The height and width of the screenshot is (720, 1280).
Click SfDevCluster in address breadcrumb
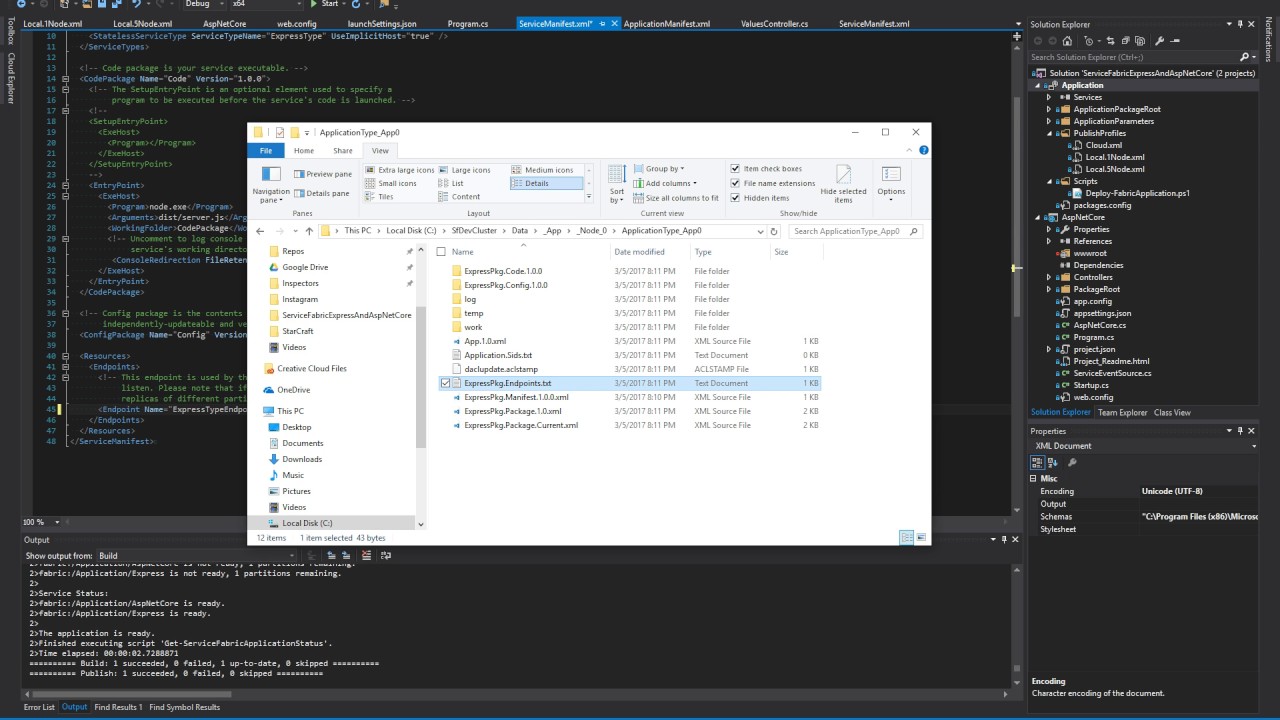pos(475,231)
